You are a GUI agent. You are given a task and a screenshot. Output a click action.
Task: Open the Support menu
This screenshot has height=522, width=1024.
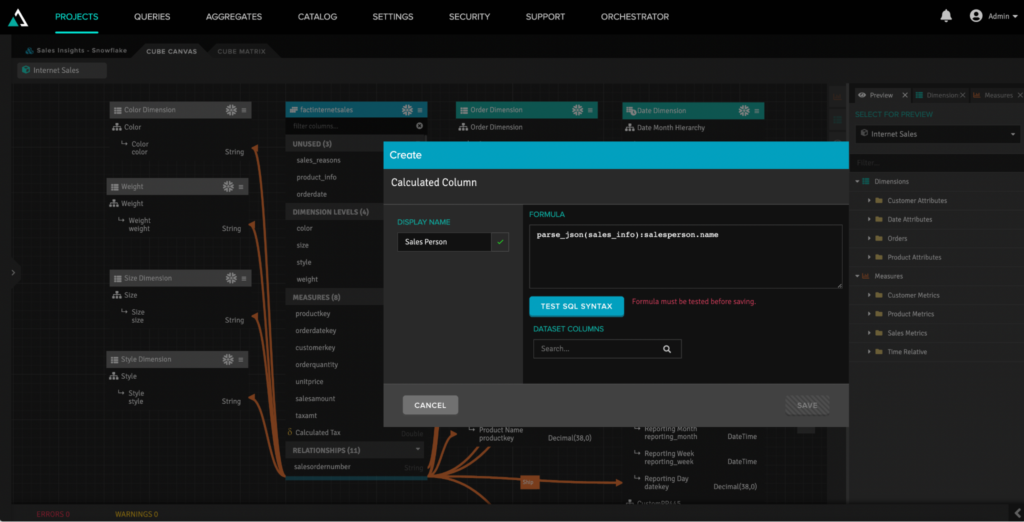[x=545, y=17]
